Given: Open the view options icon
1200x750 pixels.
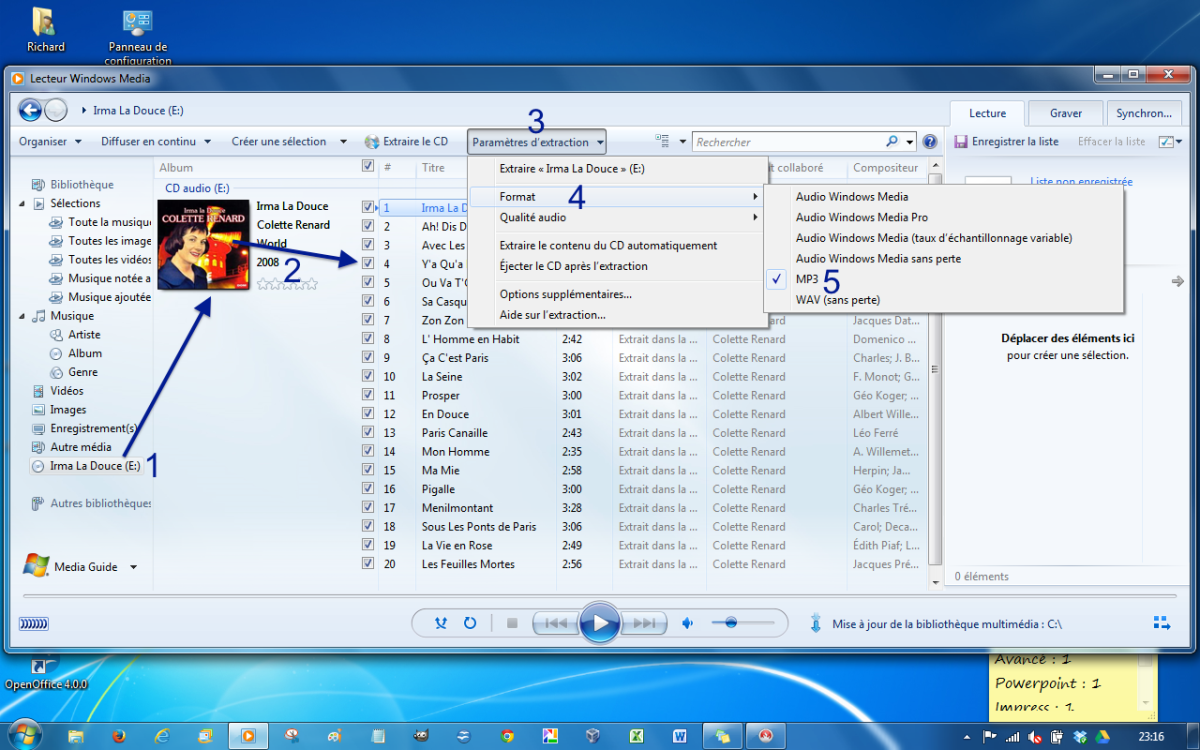Looking at the screenshot, I should (662, 142).
